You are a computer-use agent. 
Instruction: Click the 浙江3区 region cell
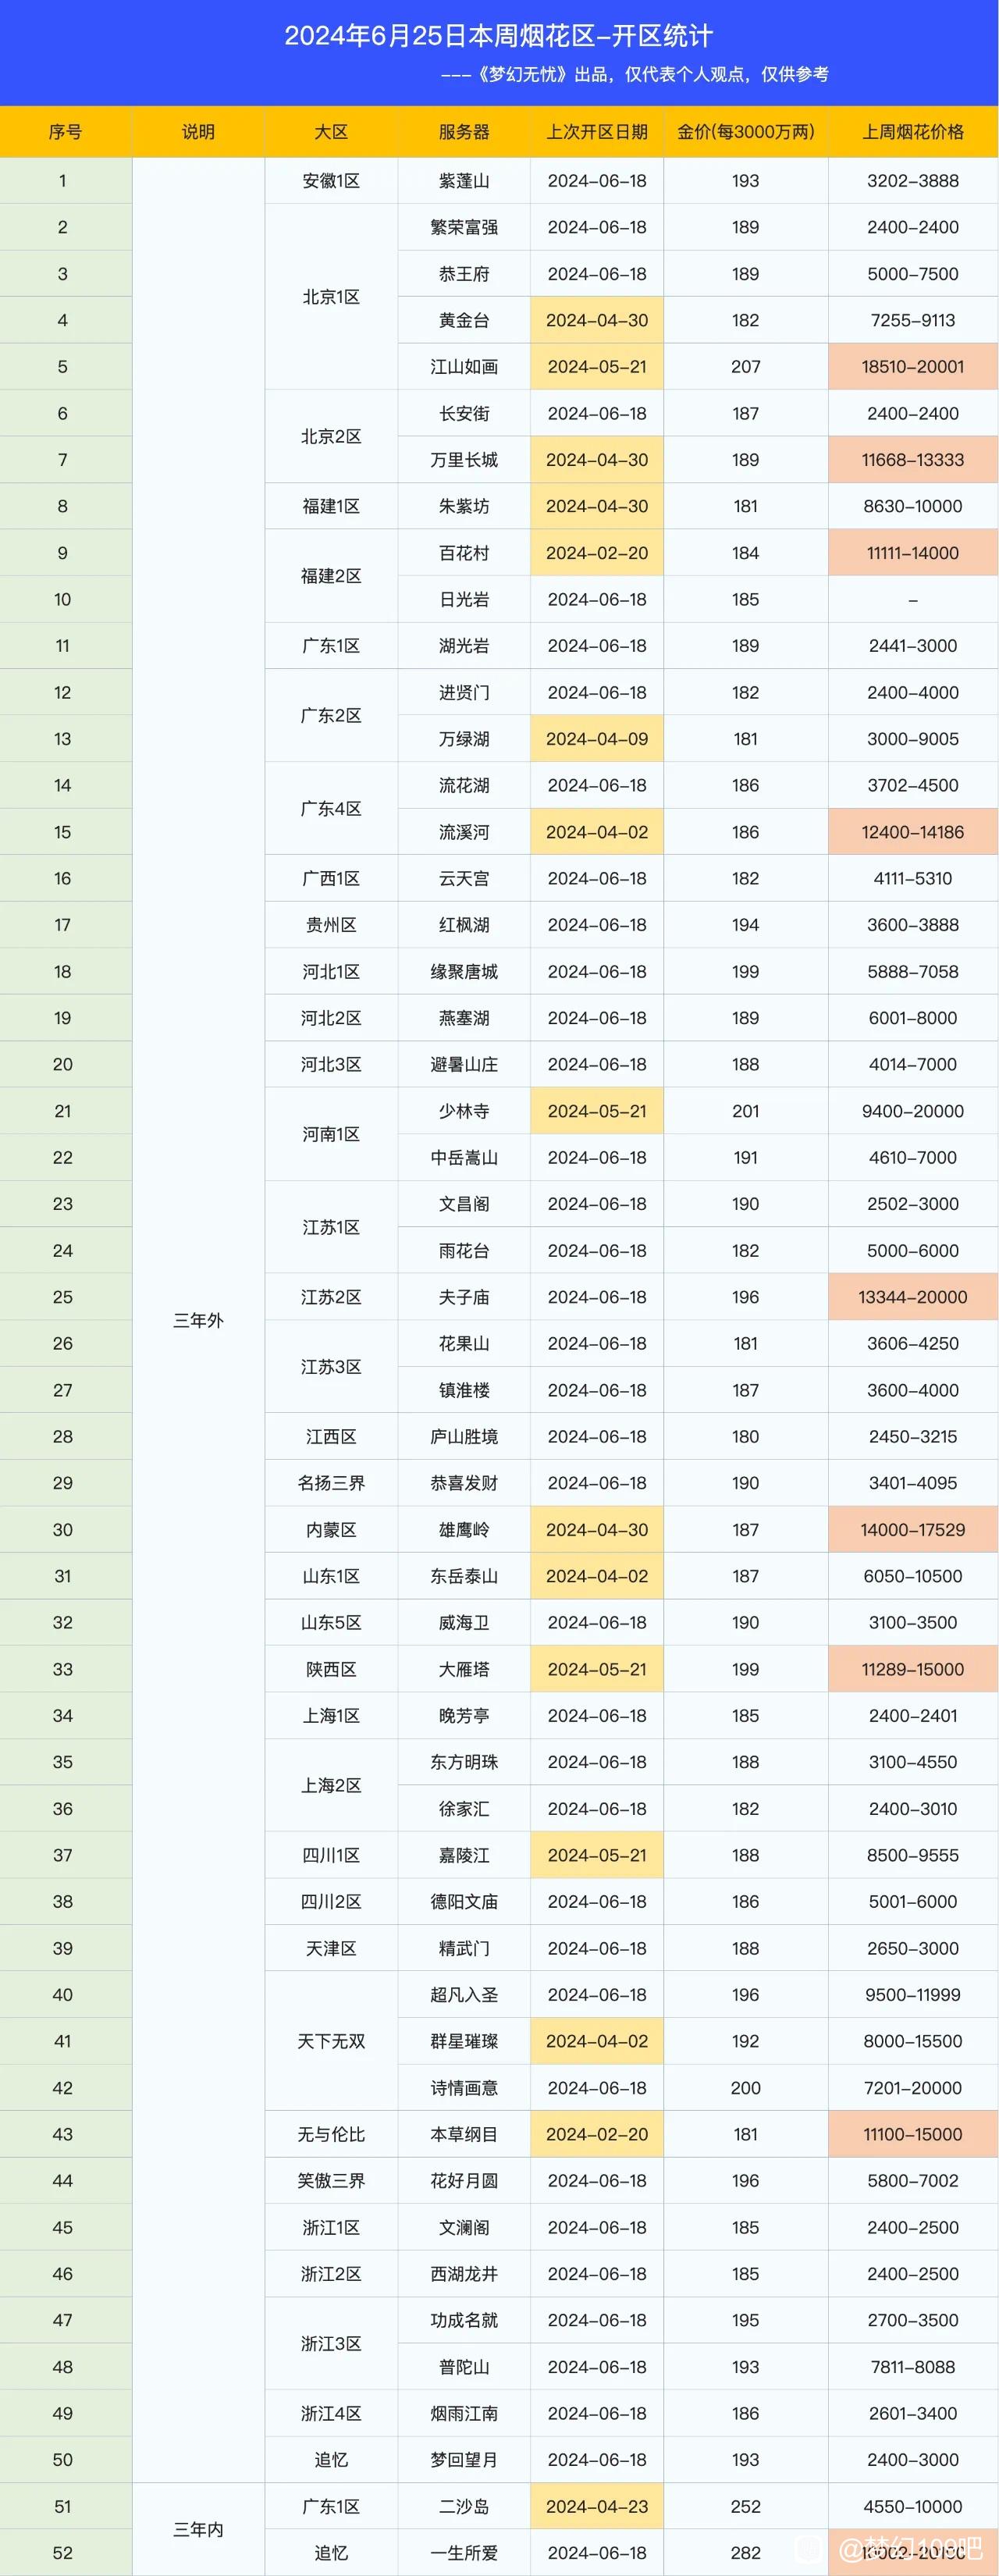(x=331, y=2343)
